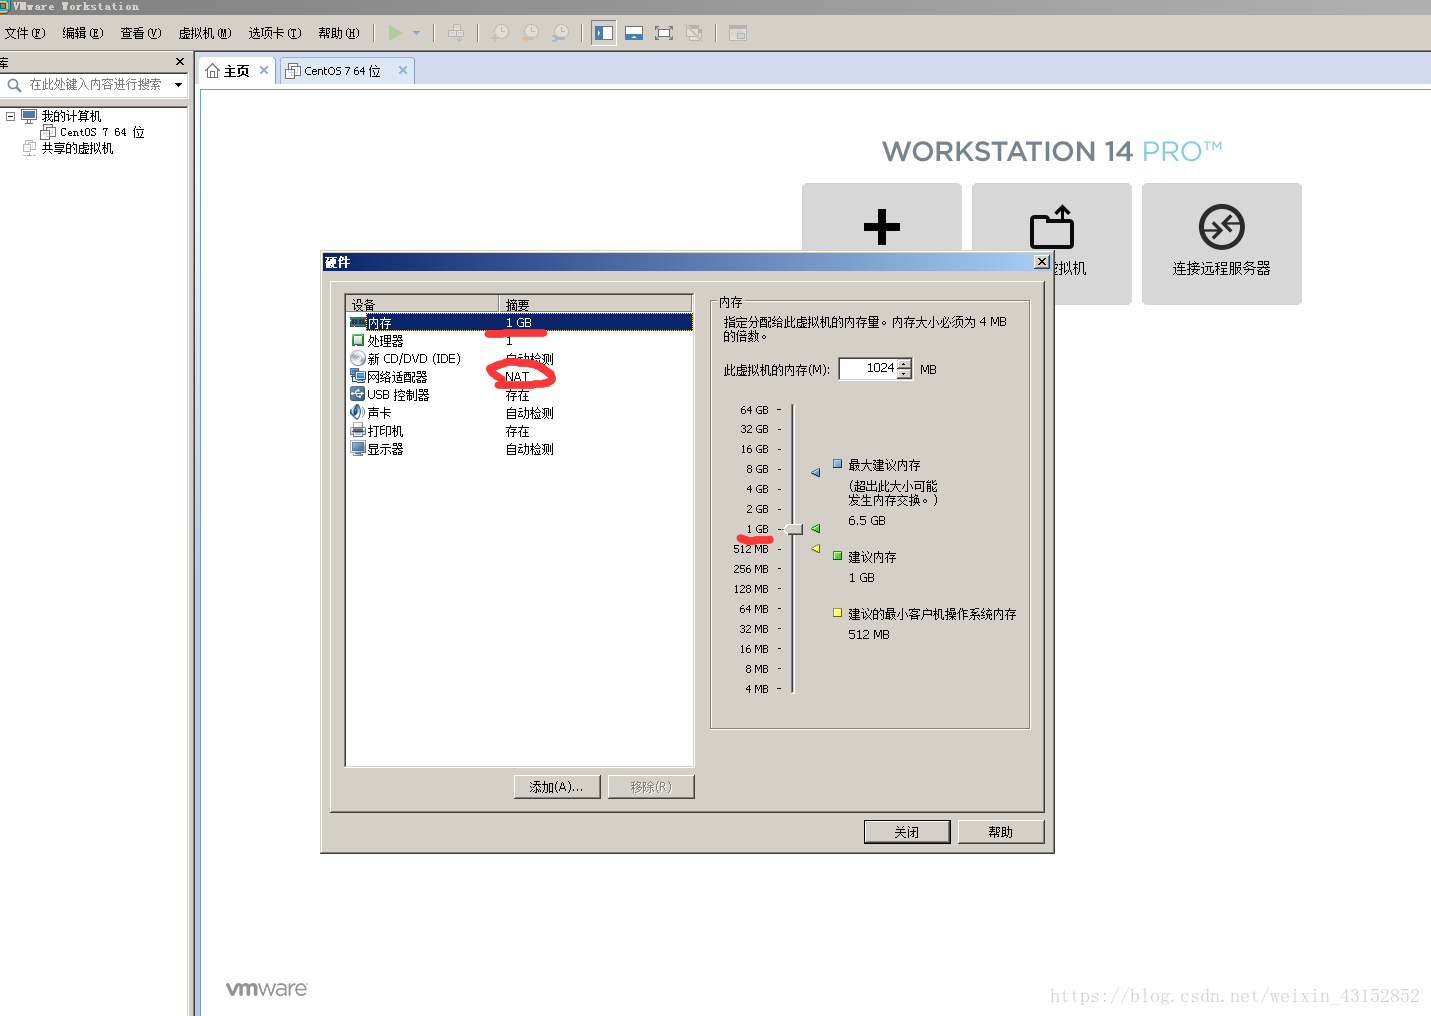Select the 显示器 device row
1431x1016 pixels.
(519, 449)
